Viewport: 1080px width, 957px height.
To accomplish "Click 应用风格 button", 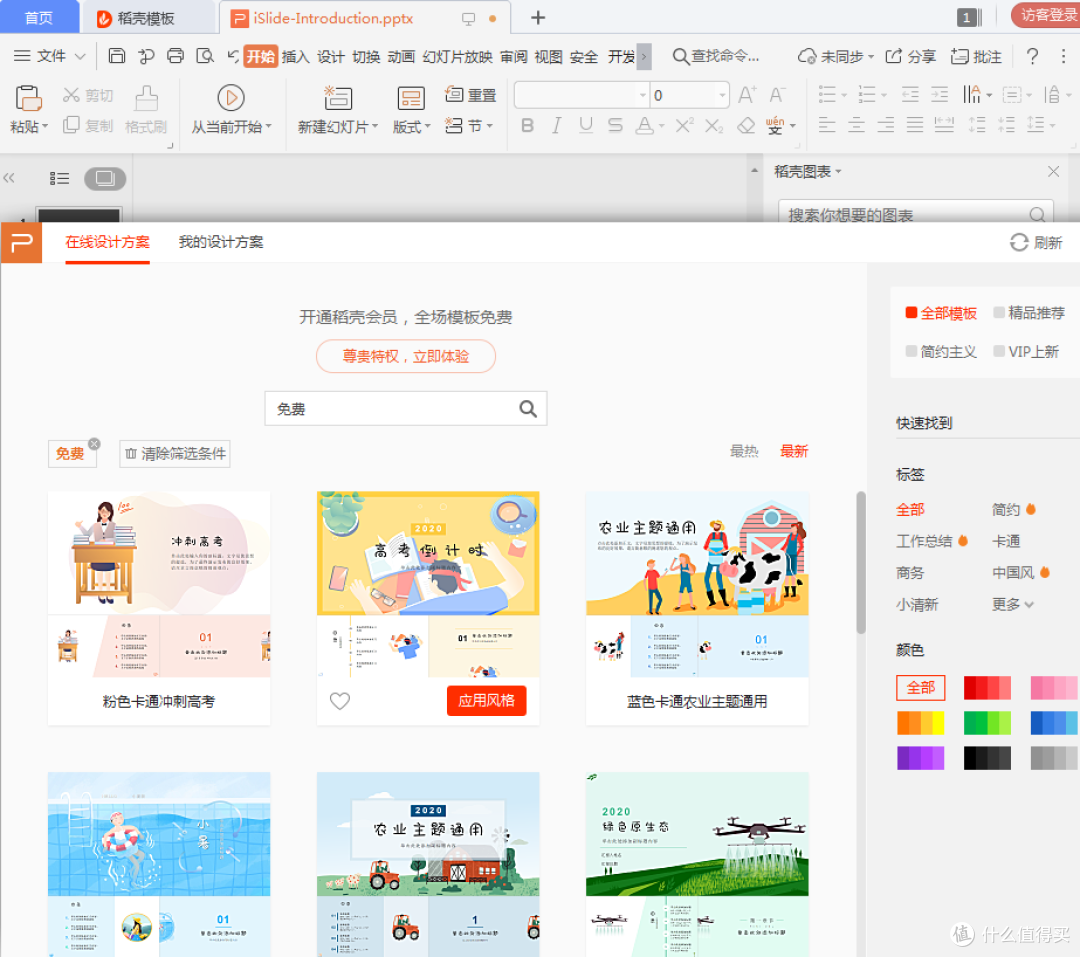I will point(486,701).
